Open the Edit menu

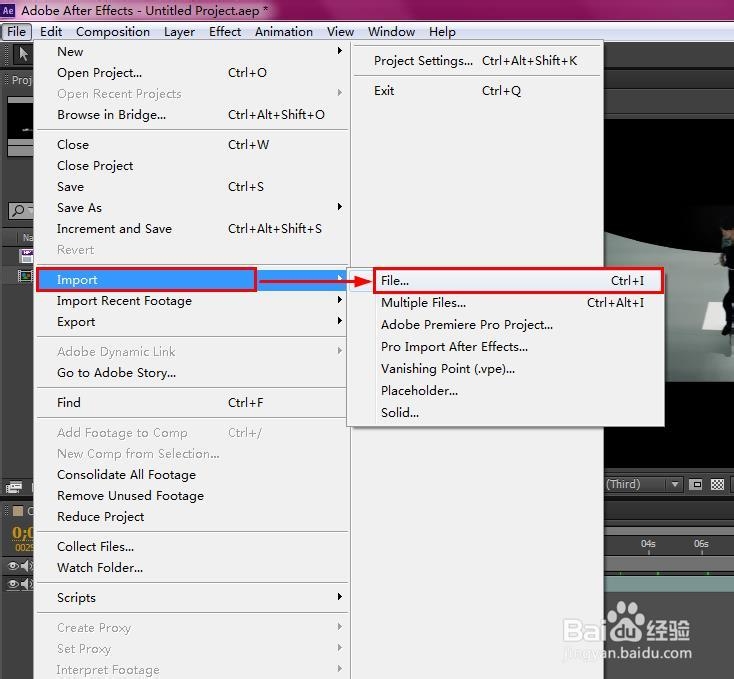(x=51, y=32)
